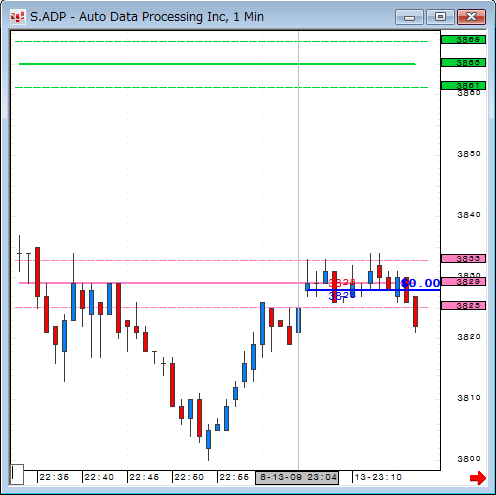Viewport: 496px width, 495px height.
Task: Click the 22:55 time axis label
Action: (234, 477)
